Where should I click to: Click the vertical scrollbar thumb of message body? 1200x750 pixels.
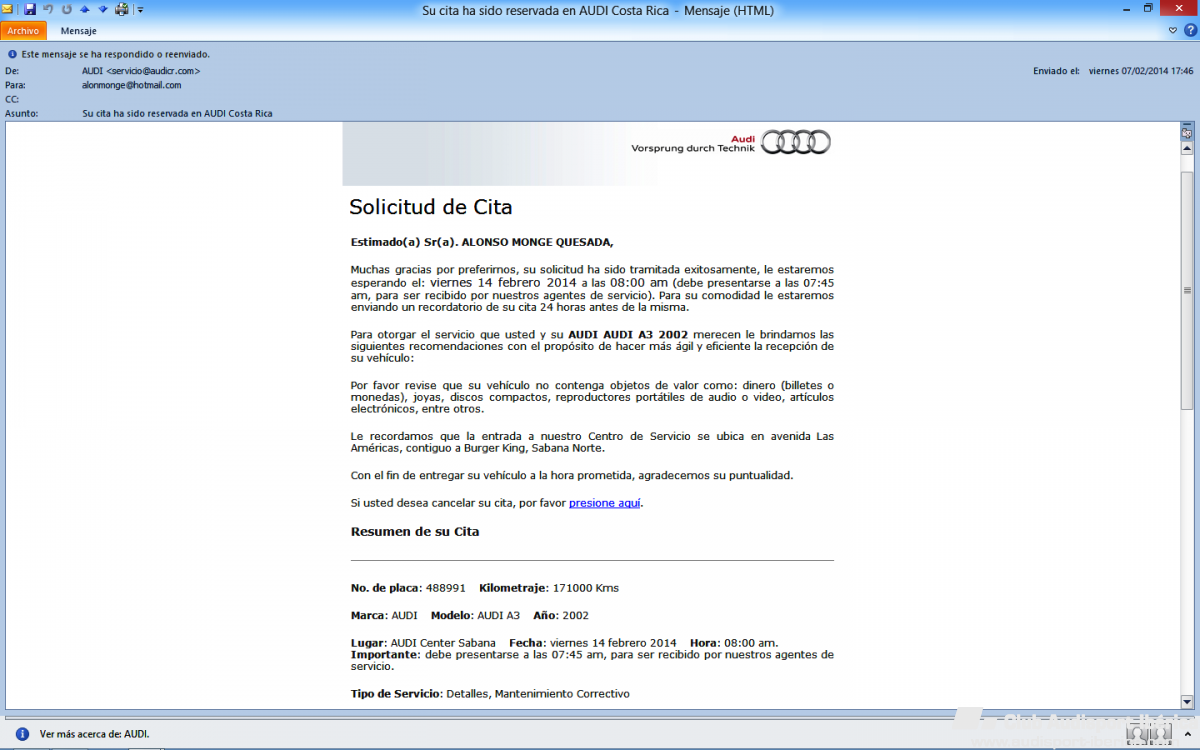(1187, 290)
